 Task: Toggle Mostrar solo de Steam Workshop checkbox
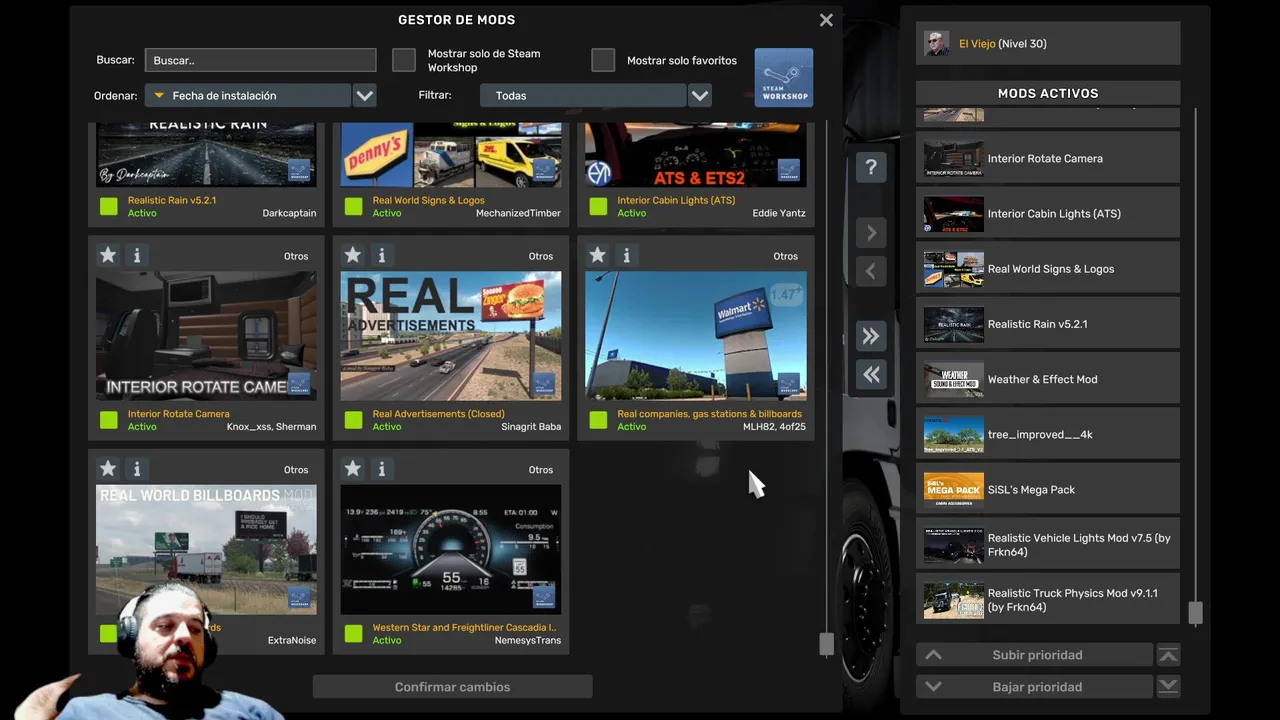pyautogui.click(x=404, y=60)
